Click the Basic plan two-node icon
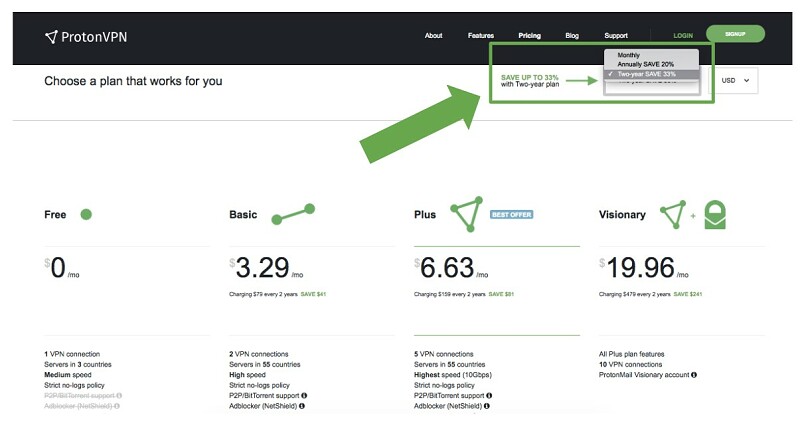This screenshot has width=806, height=447. (x=293, y=214)
